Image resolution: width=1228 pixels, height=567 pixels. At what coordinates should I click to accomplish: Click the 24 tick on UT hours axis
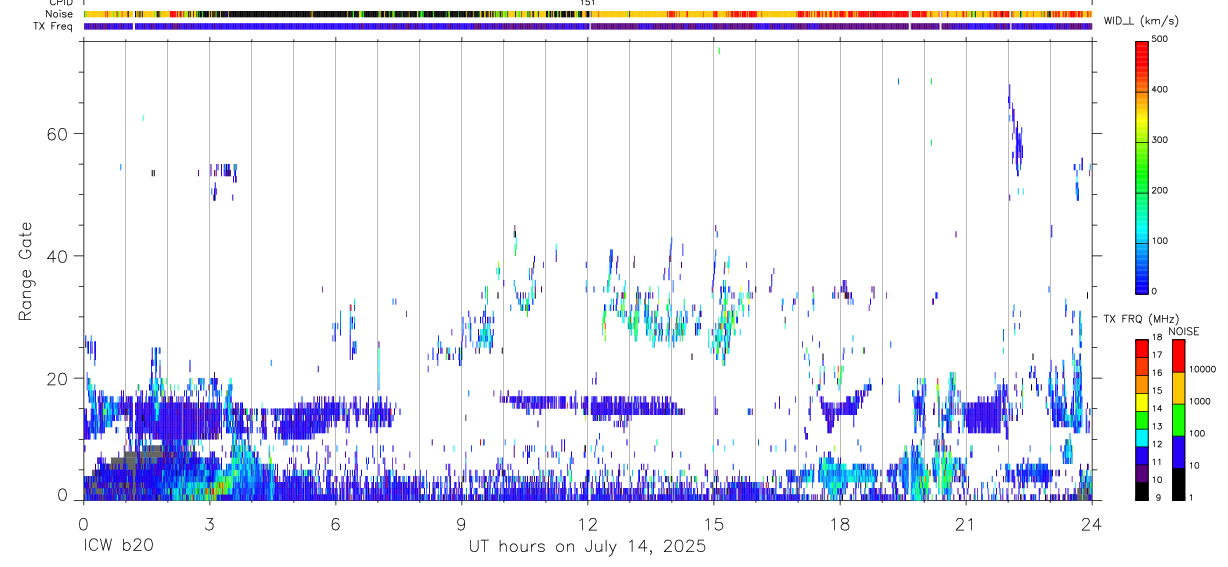tap(1092, 523)
